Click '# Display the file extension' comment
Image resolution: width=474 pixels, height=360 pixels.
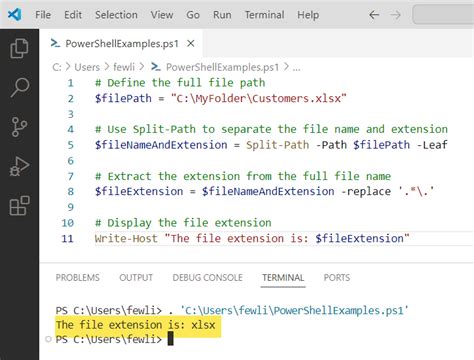[183, 223]
